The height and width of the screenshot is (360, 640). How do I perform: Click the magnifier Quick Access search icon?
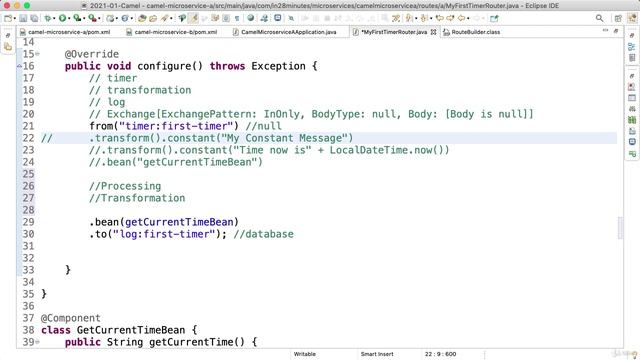pyautogui.click(x=599, y=18)
